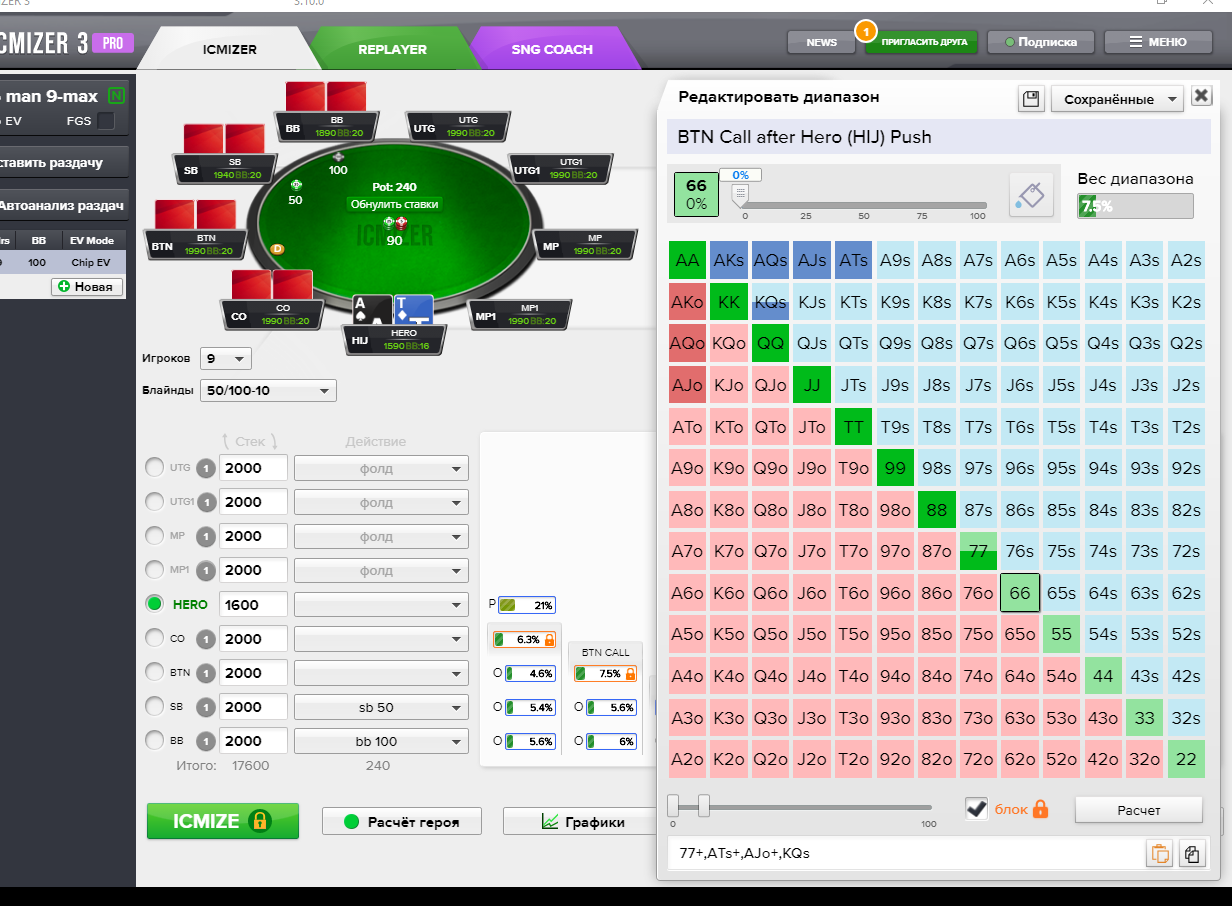Open the Блайнды 50/100-10 dropdown

[268, 390]
